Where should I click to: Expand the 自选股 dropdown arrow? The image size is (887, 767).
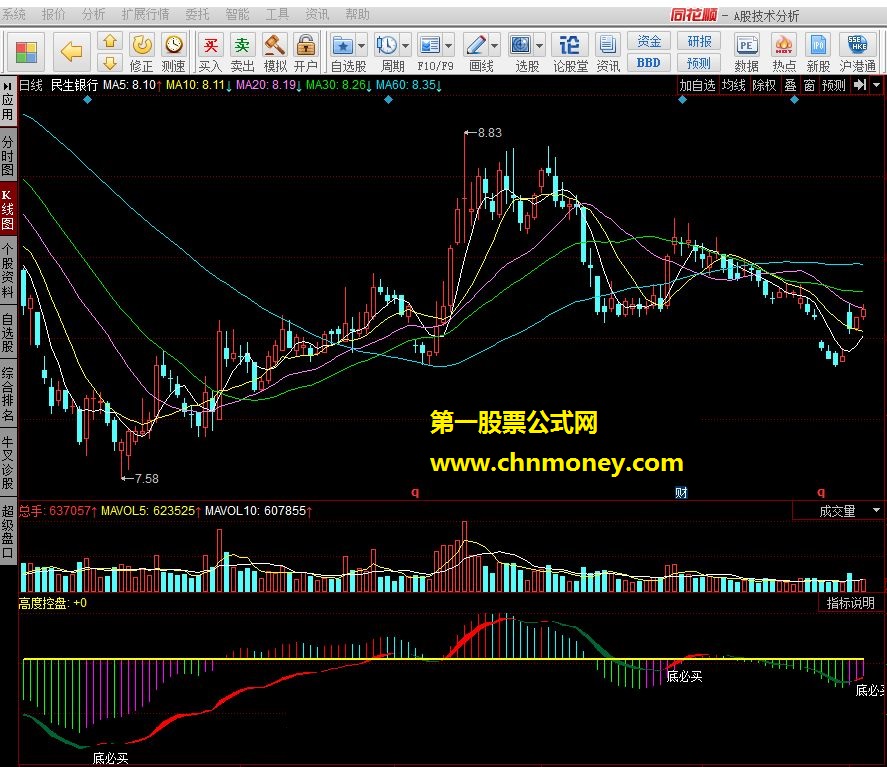(x=361, y=45)
